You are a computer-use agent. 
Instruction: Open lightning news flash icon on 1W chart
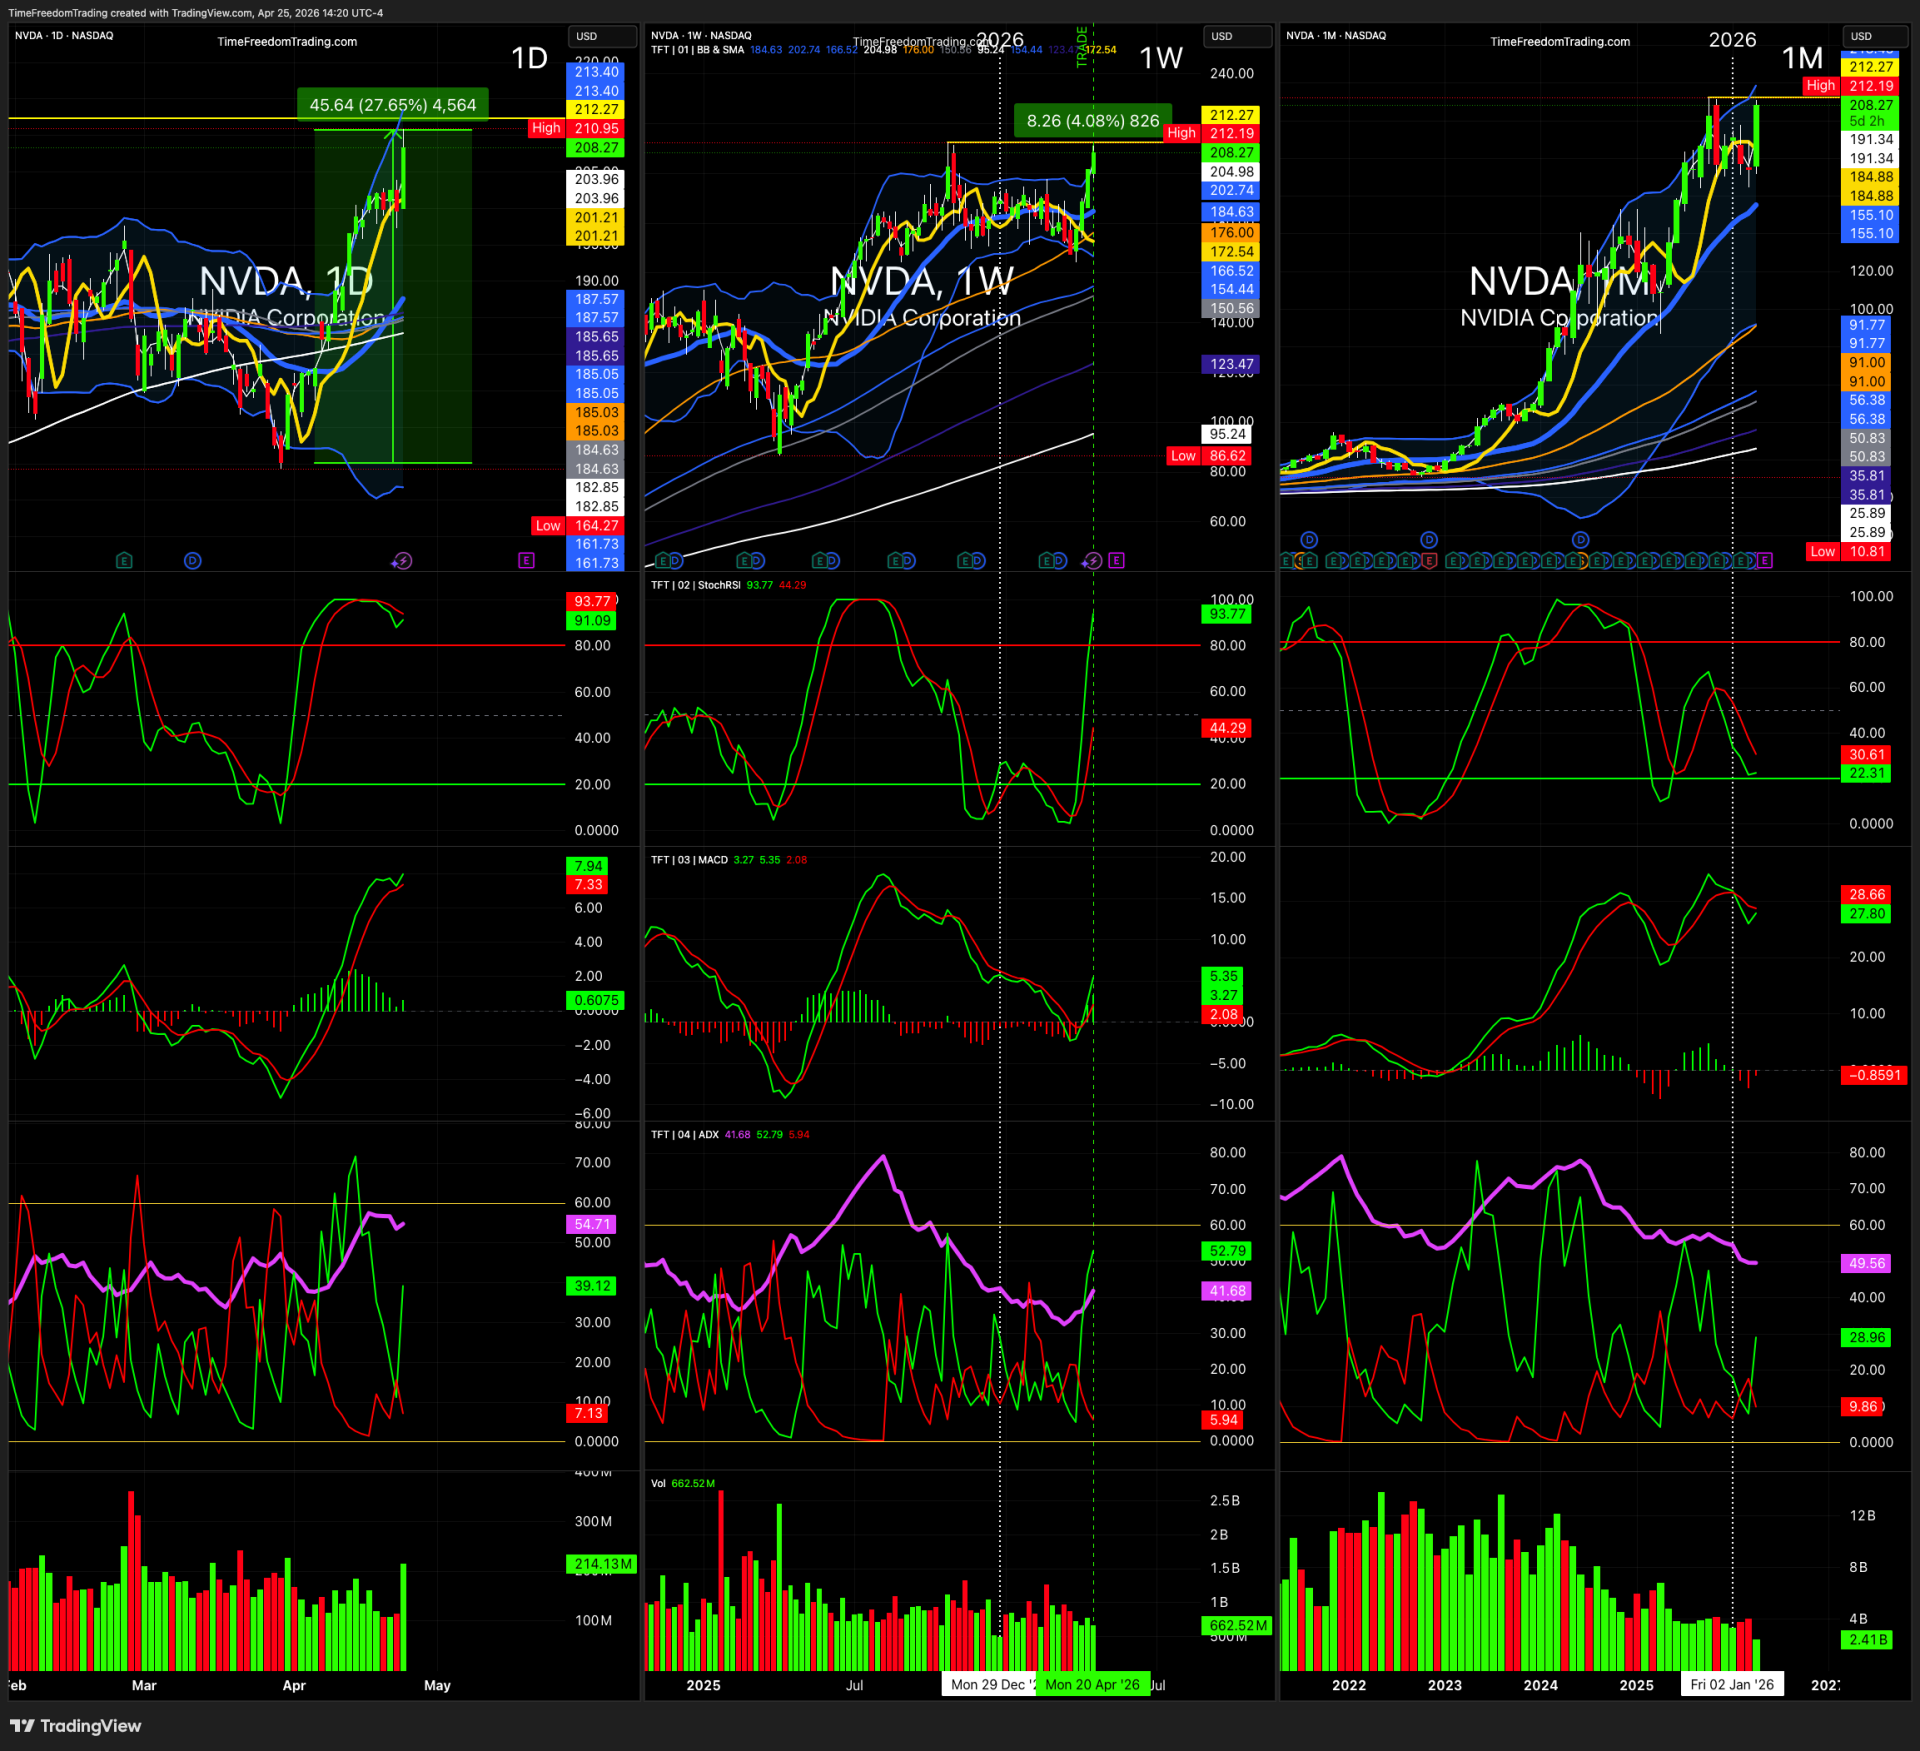(x=1092, y=561)
